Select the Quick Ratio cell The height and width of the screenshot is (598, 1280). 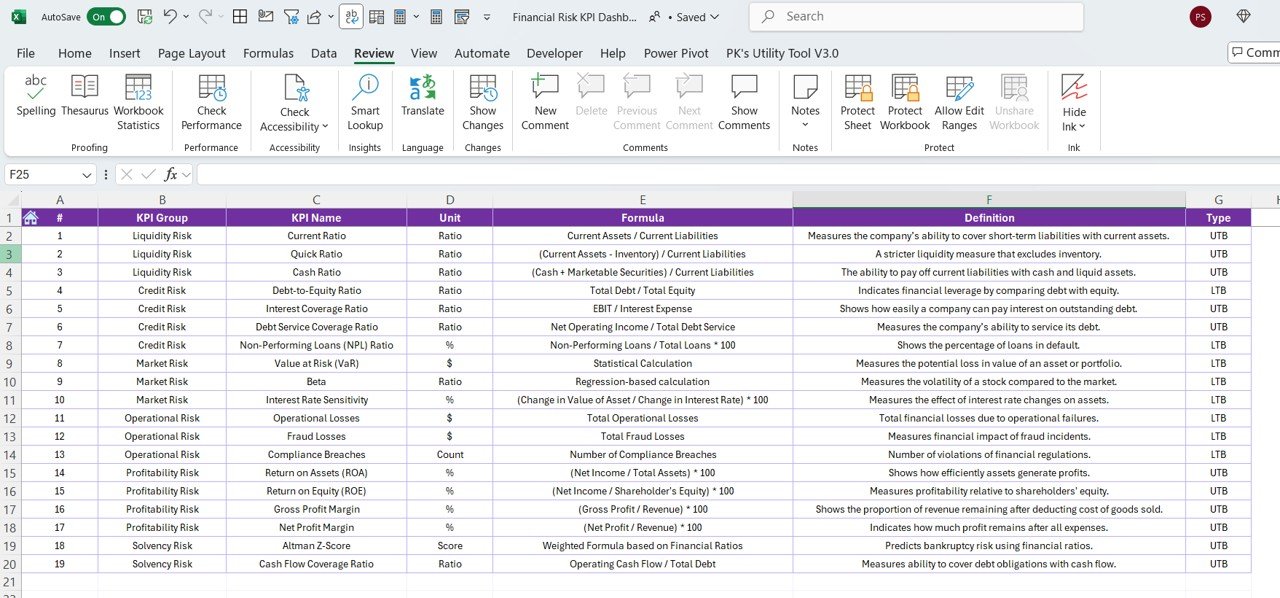(x=316, y=254)
